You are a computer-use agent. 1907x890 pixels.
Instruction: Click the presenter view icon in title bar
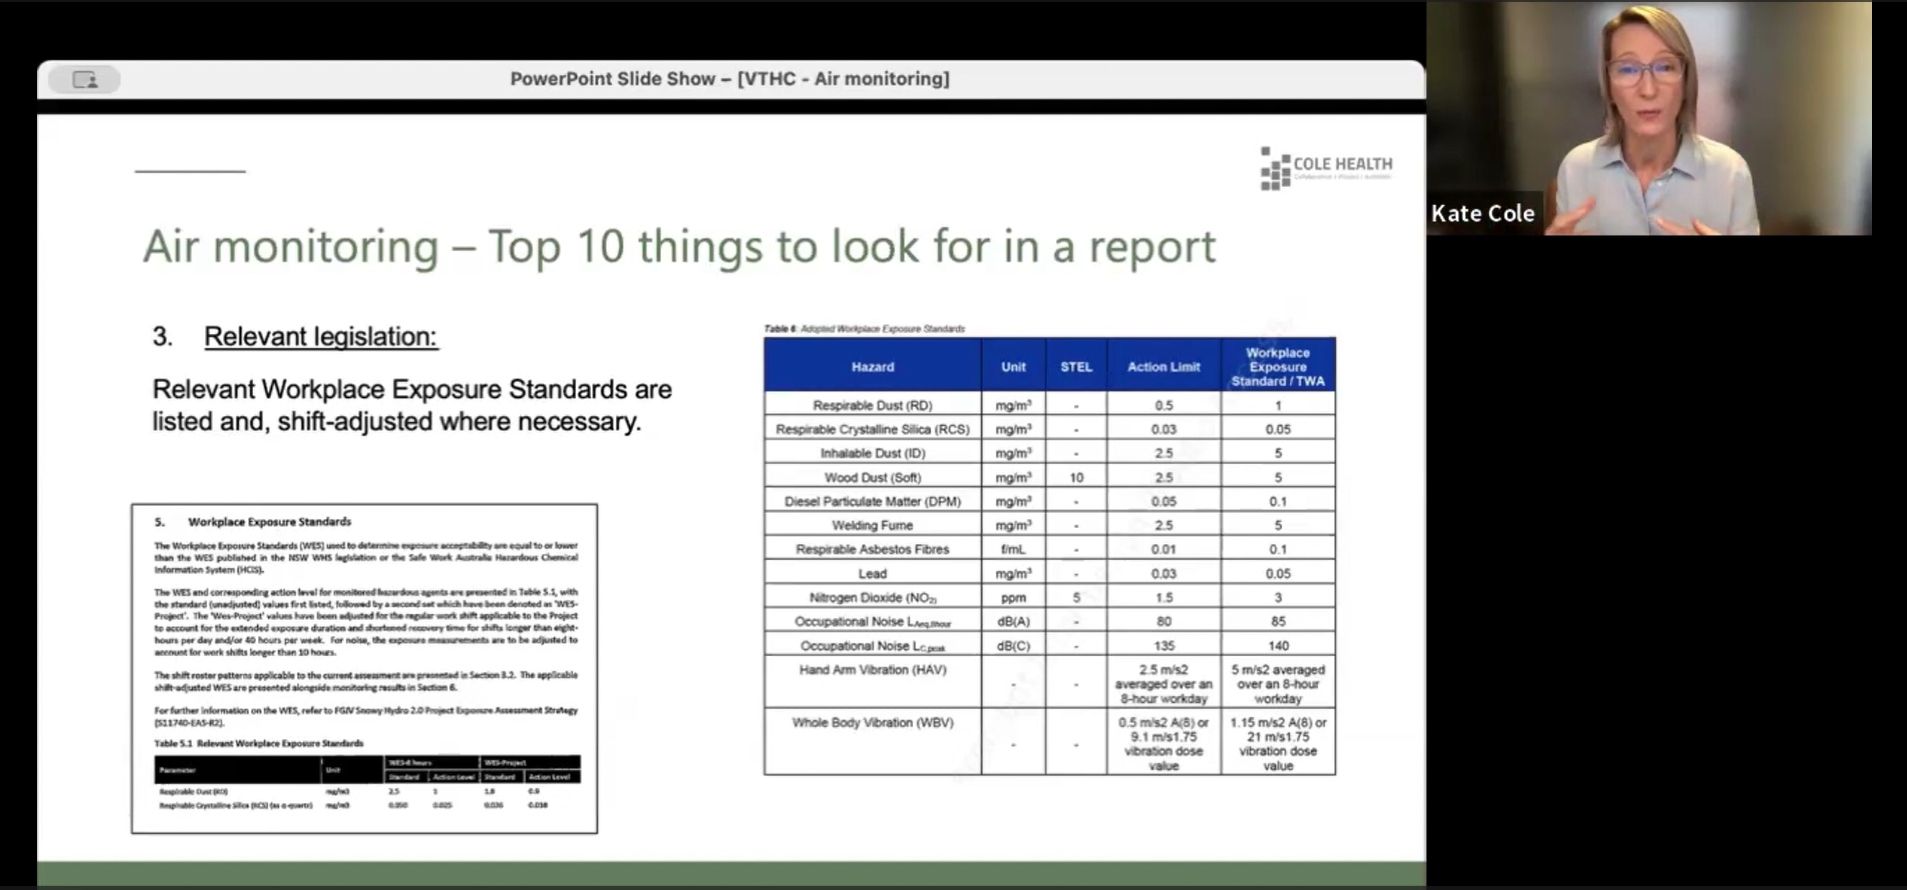tap(85, 80)
